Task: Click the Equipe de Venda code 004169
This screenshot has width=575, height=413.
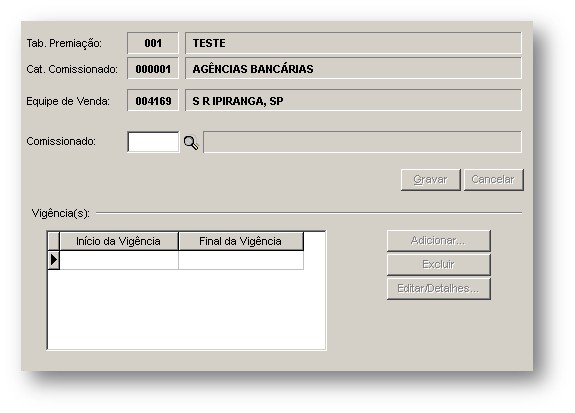Action: click(x=153, y=100)
